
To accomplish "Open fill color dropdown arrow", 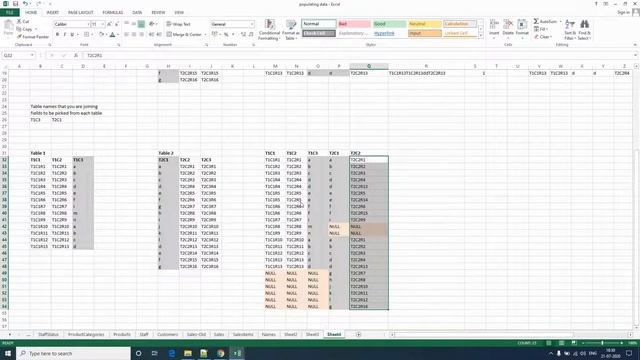I will 107,35.
